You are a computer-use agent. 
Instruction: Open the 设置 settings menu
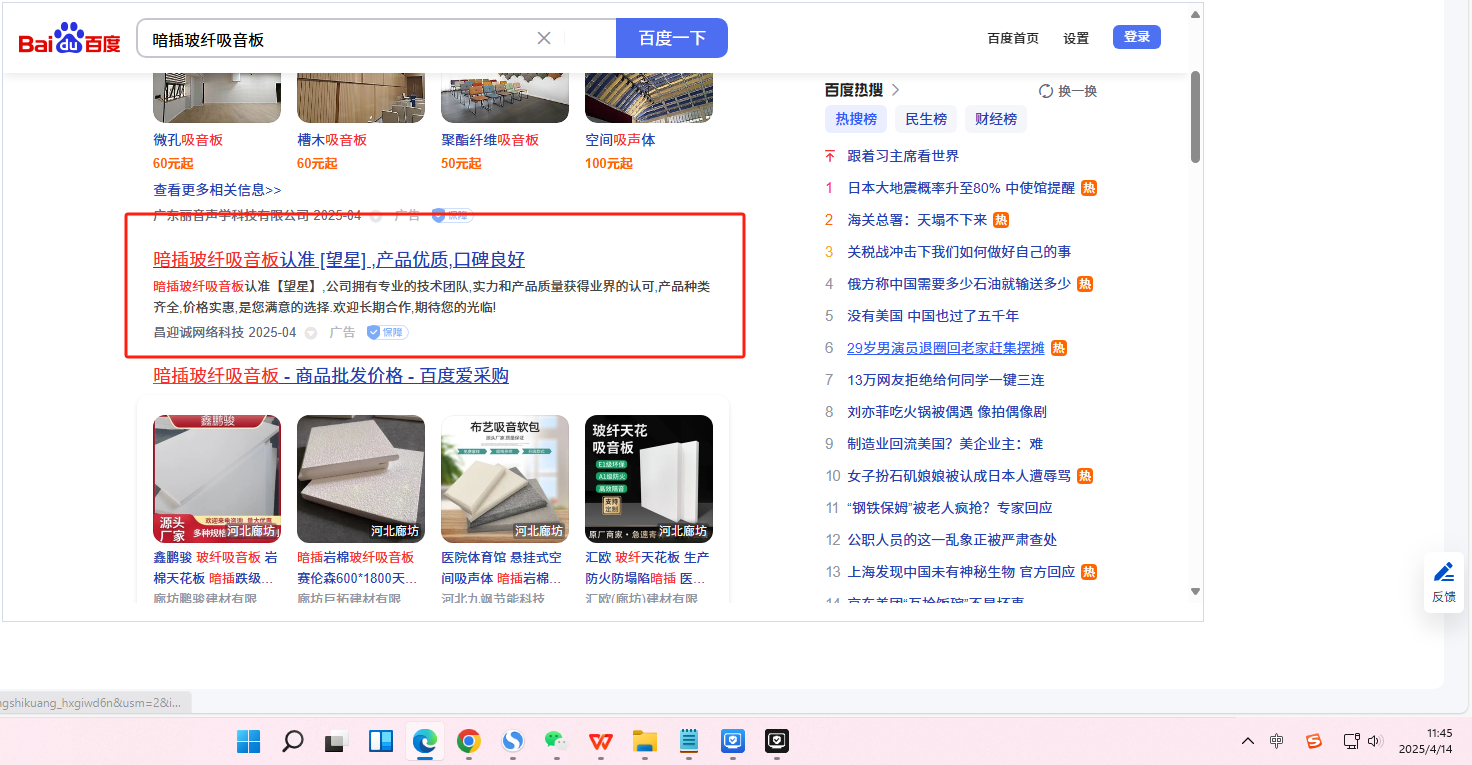[1076, 38]
